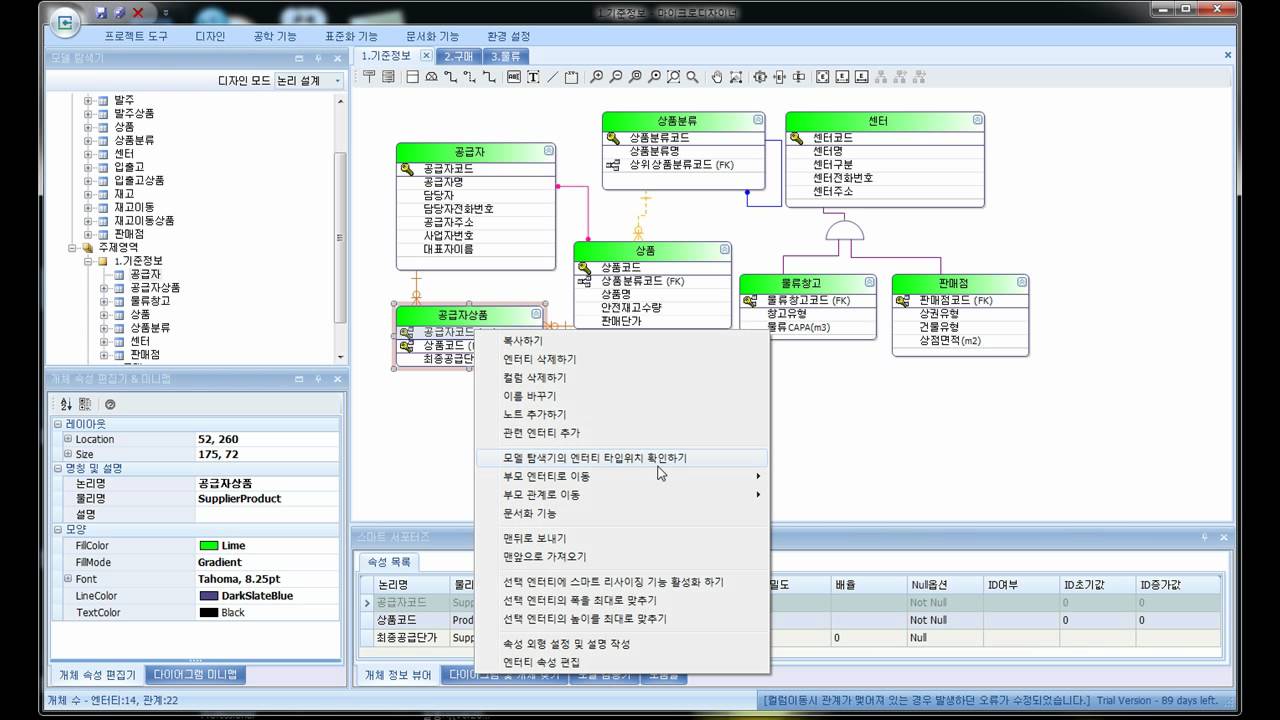
Task: Select the T text tool icon
Action: (533, 77)
